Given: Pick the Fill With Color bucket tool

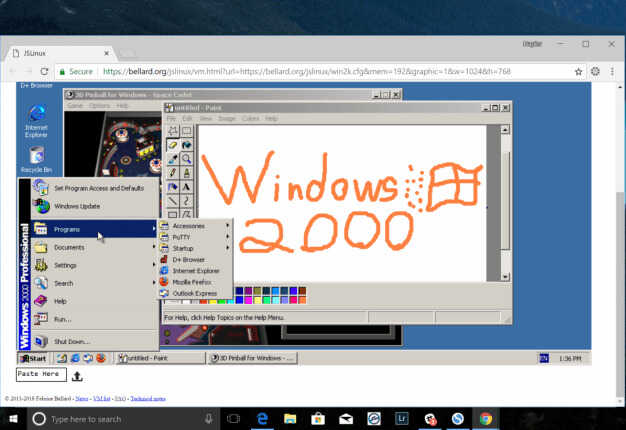Looking at the screenshot, I should tap(186, 145).
